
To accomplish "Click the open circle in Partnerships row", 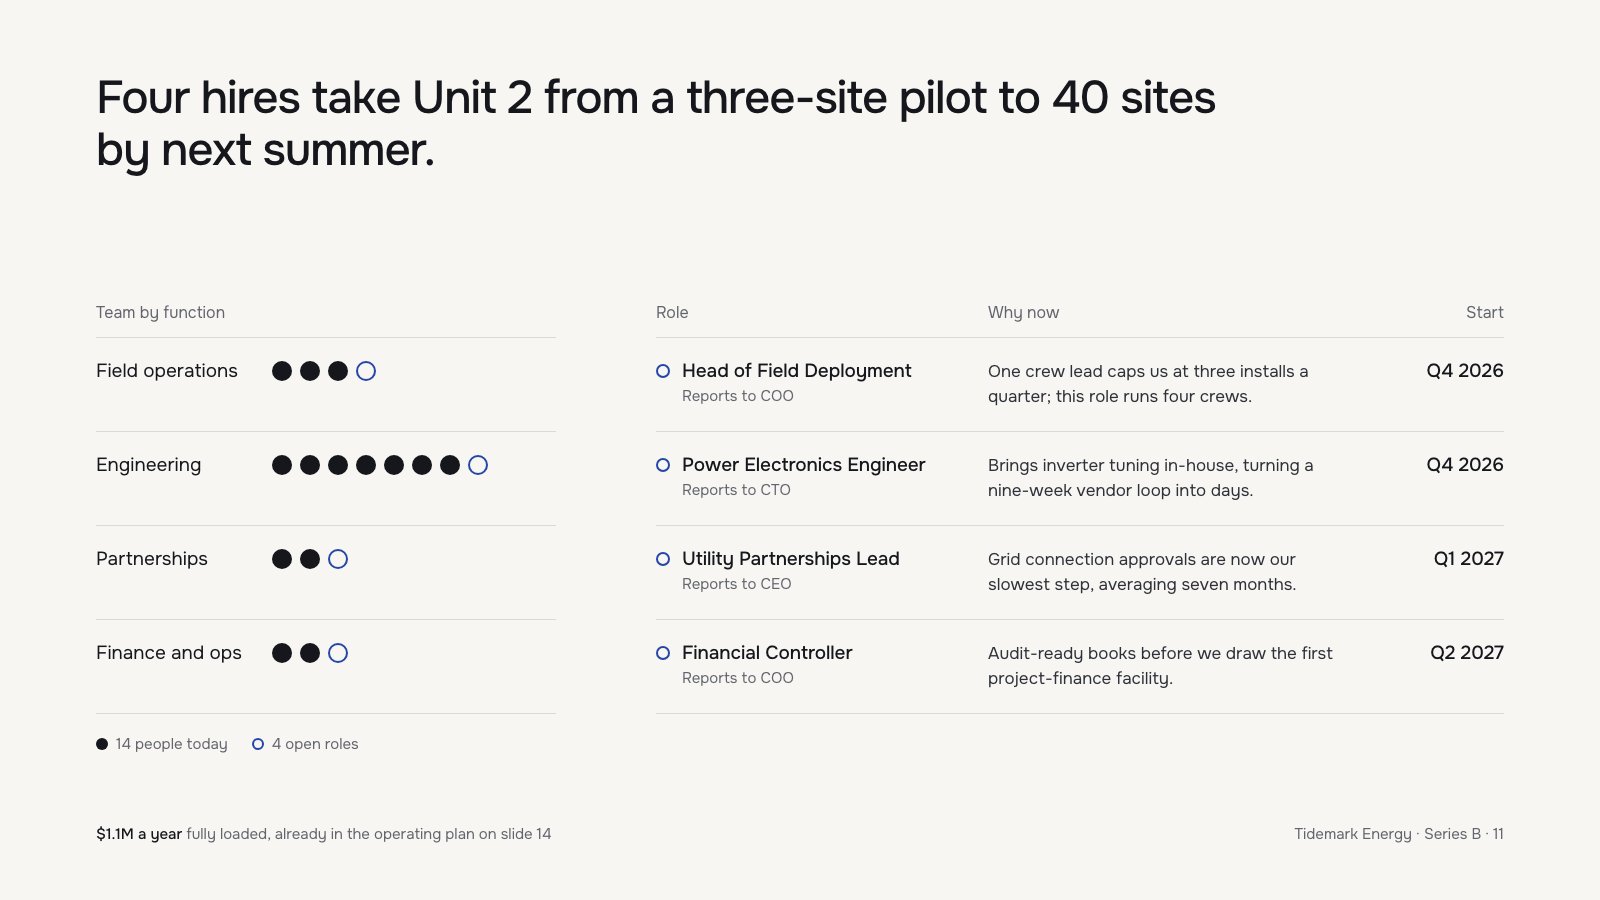I will [338, 559].
